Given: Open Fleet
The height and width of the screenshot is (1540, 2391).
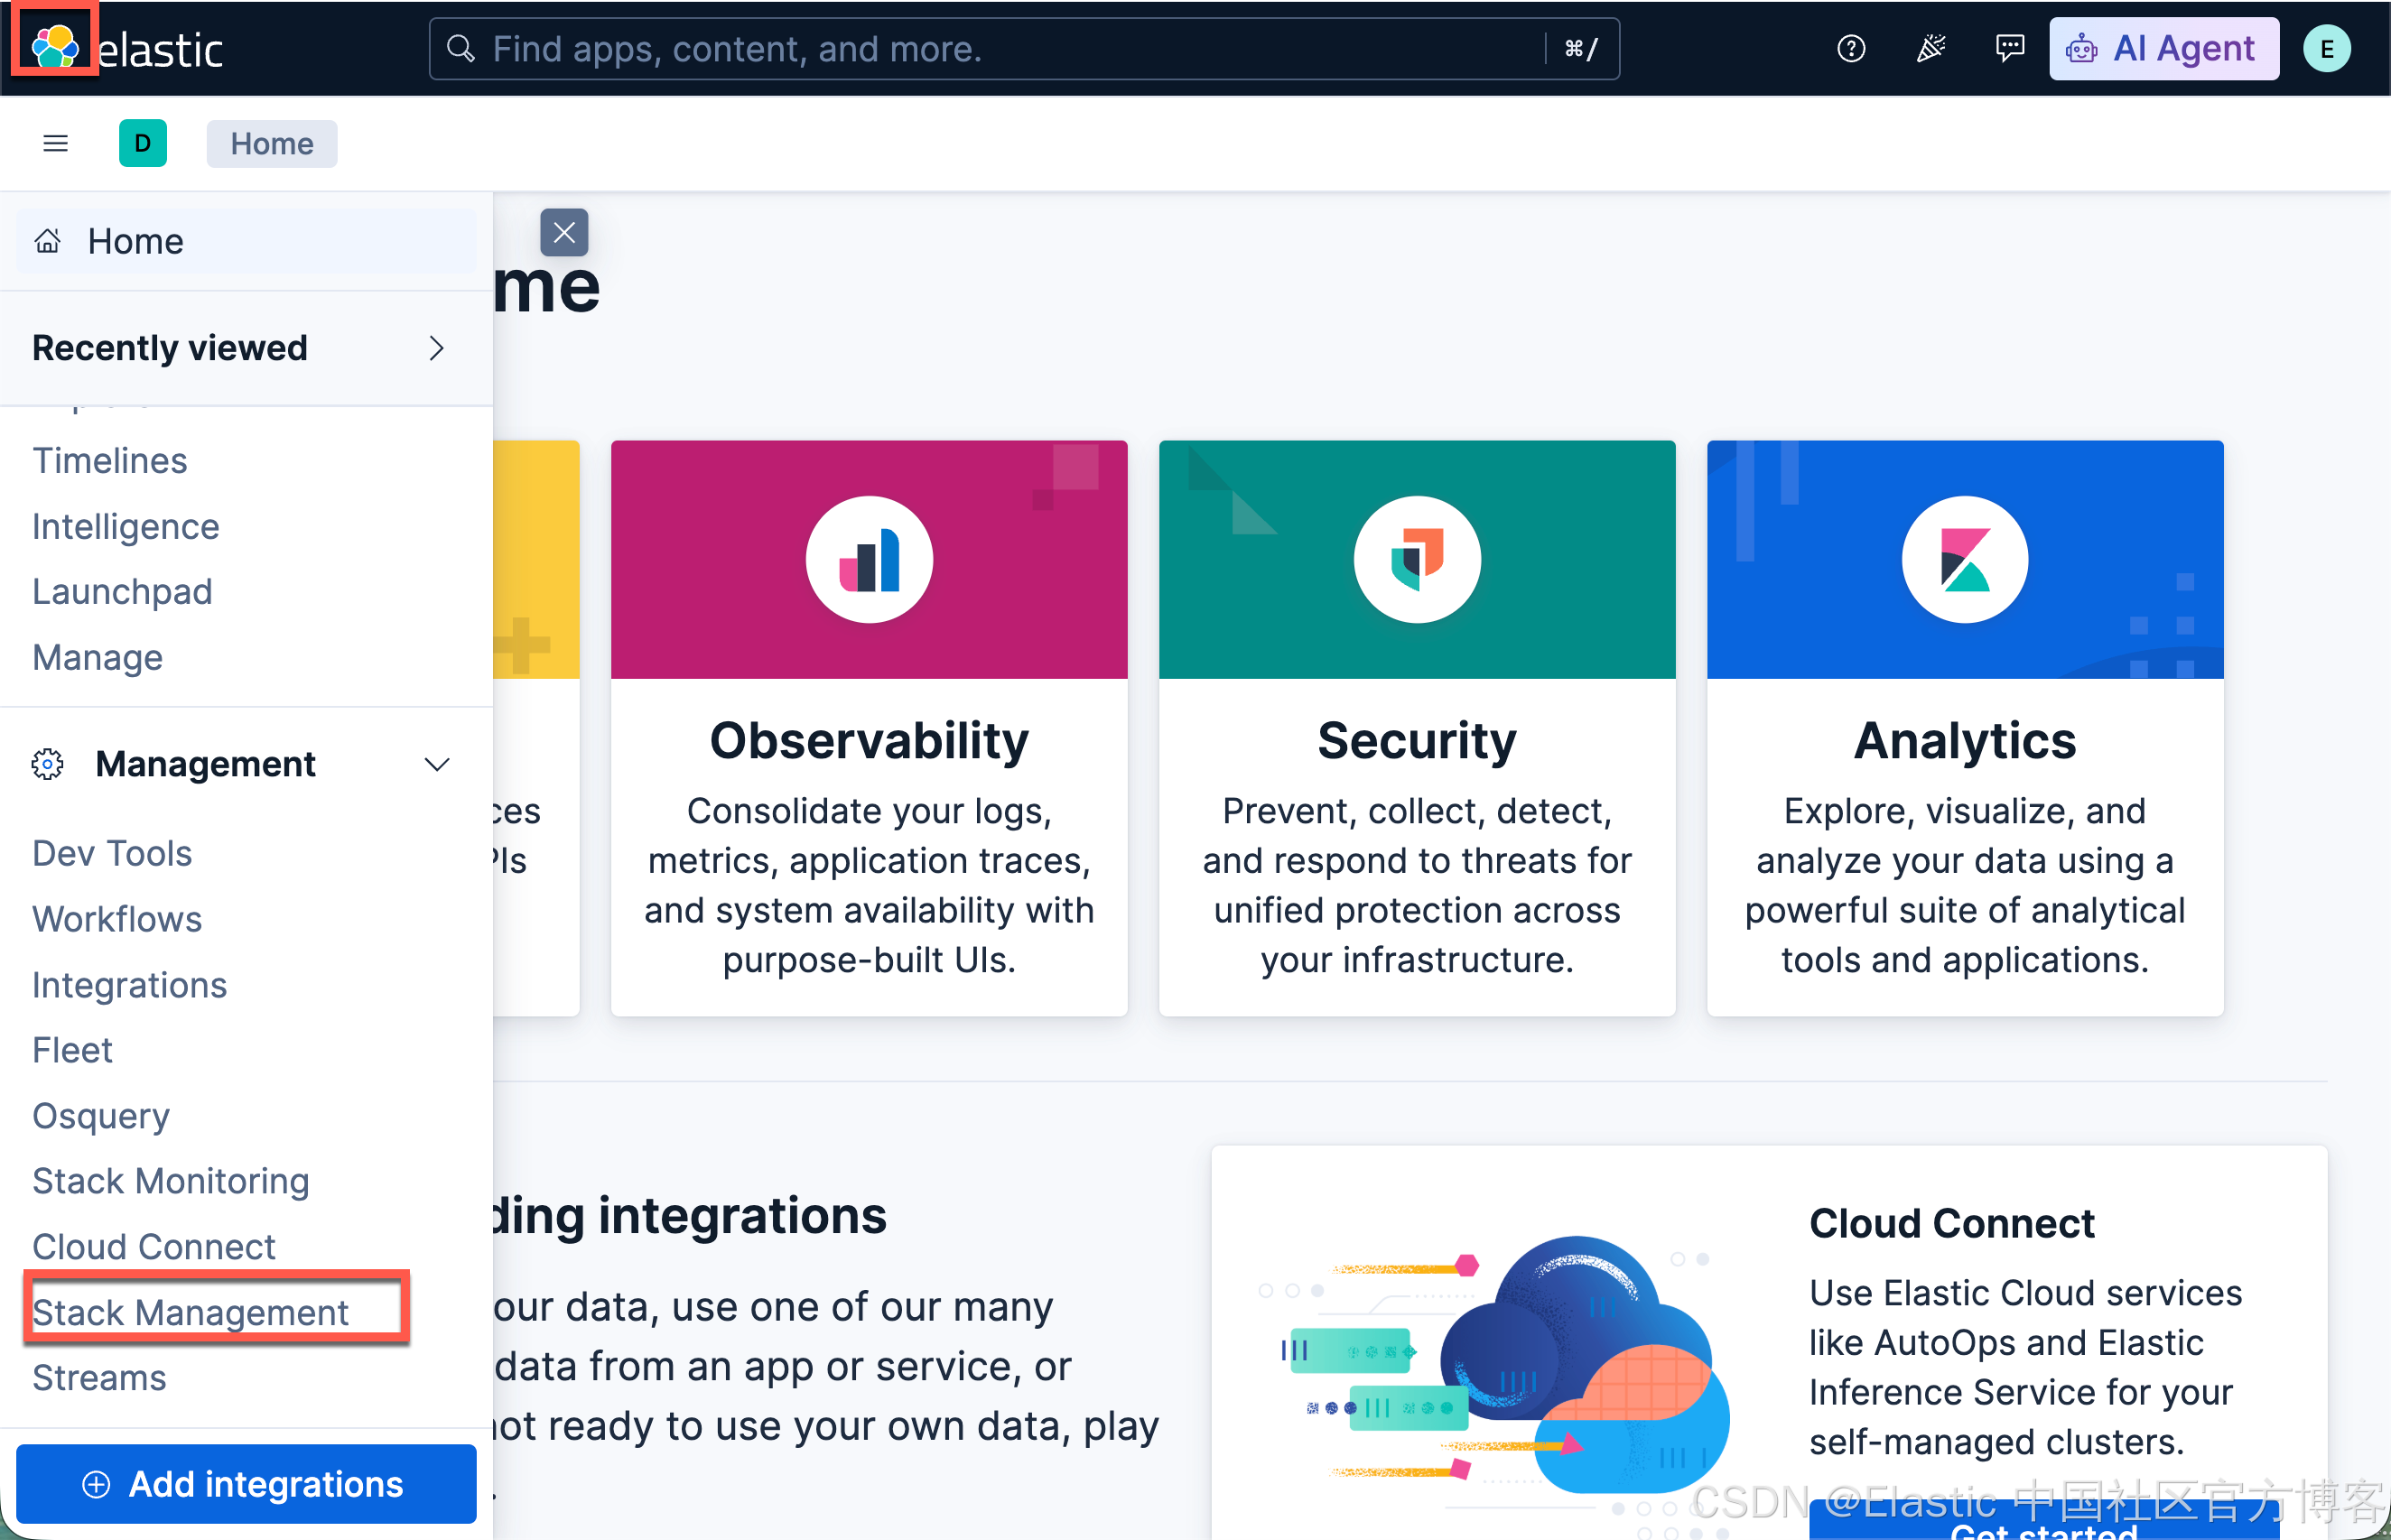Looking at the screenshot, I should point(72,1050).
